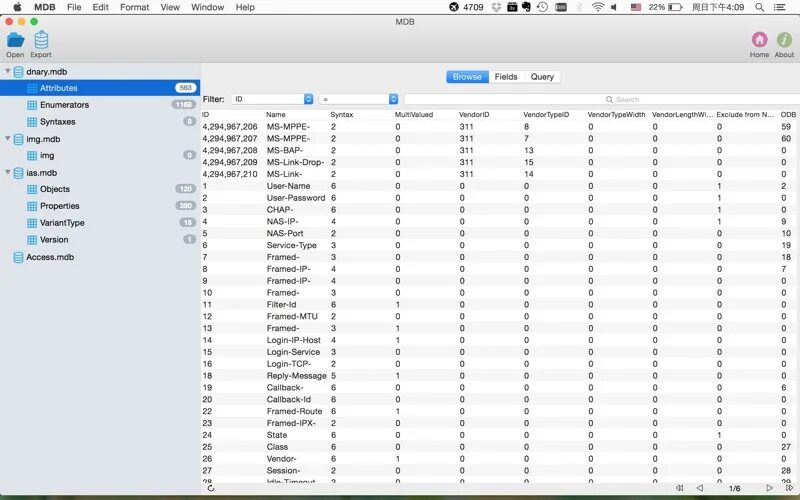Viewport: 800px width, 500px height.
Task: Select the User-Name row cell
Action: pos(288,186)
